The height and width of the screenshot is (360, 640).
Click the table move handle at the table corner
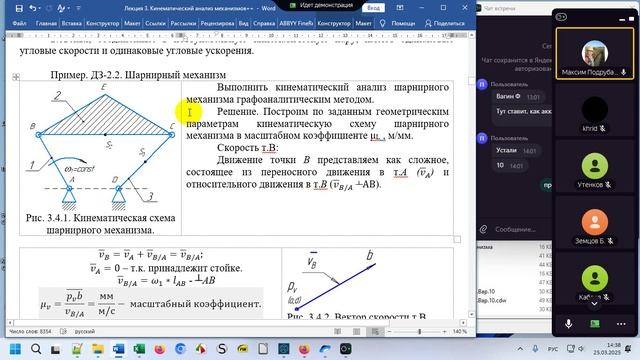(x=16, y=77)
